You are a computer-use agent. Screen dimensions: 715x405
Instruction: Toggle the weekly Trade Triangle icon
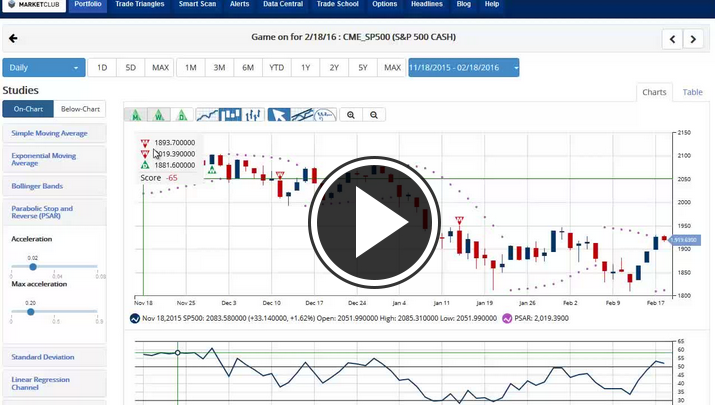tap(159, 115)
